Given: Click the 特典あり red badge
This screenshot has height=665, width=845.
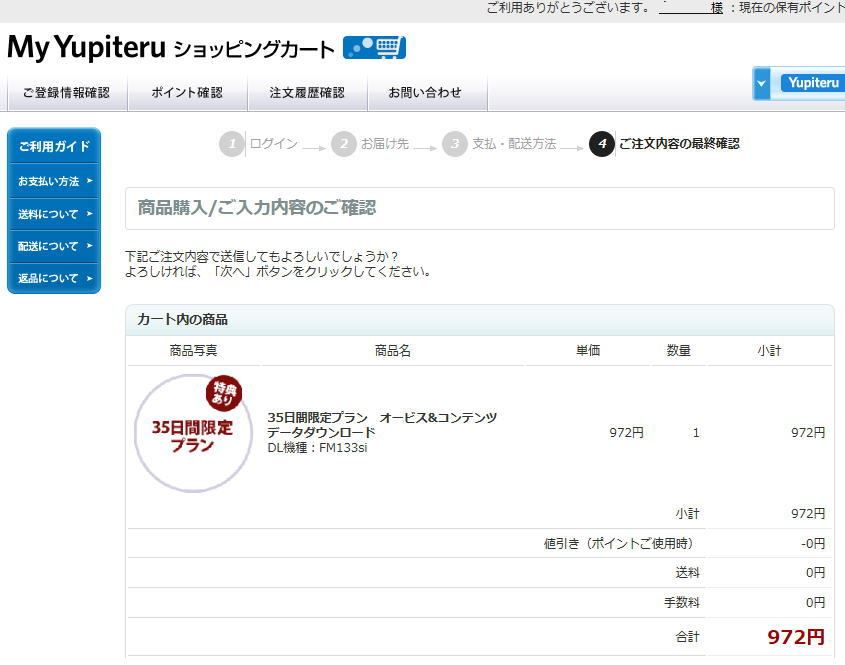Looking at the screenshot, I should point(224,393).
